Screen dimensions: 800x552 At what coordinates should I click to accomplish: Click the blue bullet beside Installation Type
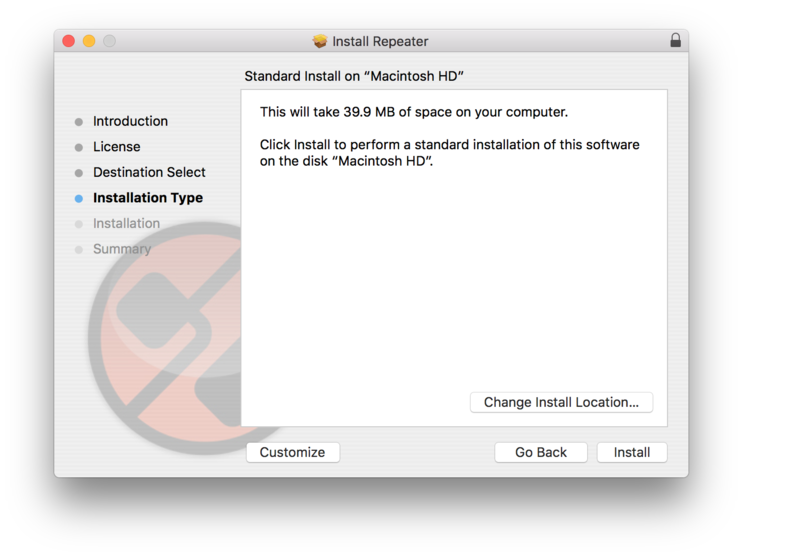pos(79,198)
